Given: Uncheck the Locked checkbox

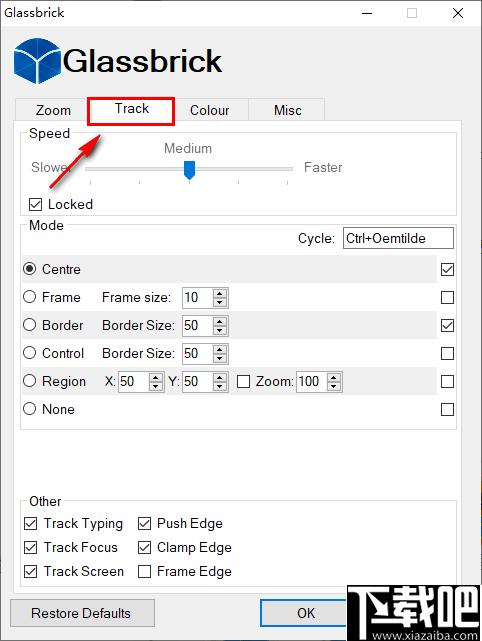Looking at the screenshot, I should point(36,204).
